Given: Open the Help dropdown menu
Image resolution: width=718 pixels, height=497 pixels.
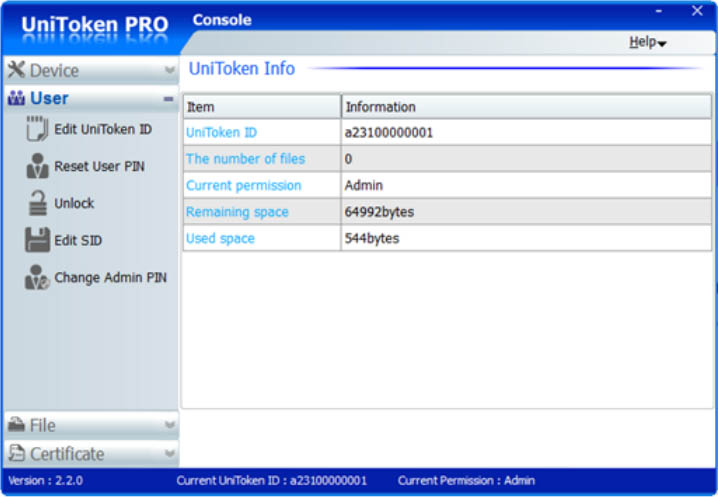Looking at the screenshot, I should 647,42.
